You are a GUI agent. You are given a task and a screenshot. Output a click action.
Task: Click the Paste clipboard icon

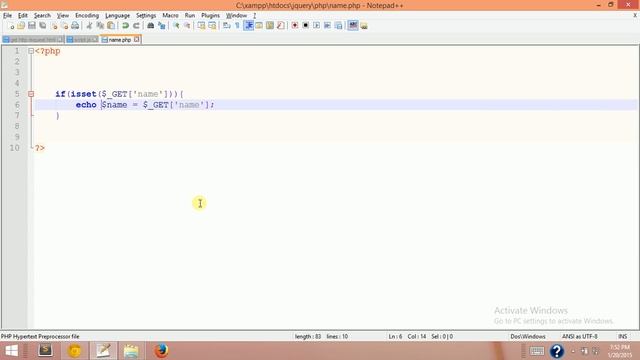[x=111, y=26]
